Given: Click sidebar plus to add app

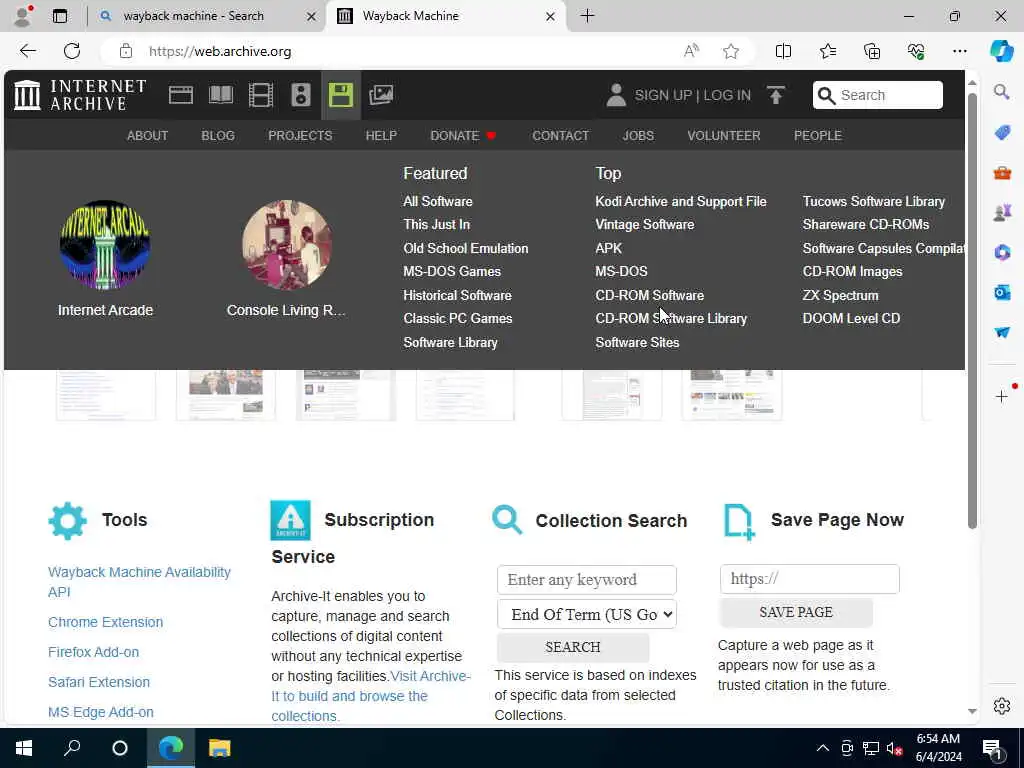Looking at the screenshot, I should click(x=1001, y=396).
